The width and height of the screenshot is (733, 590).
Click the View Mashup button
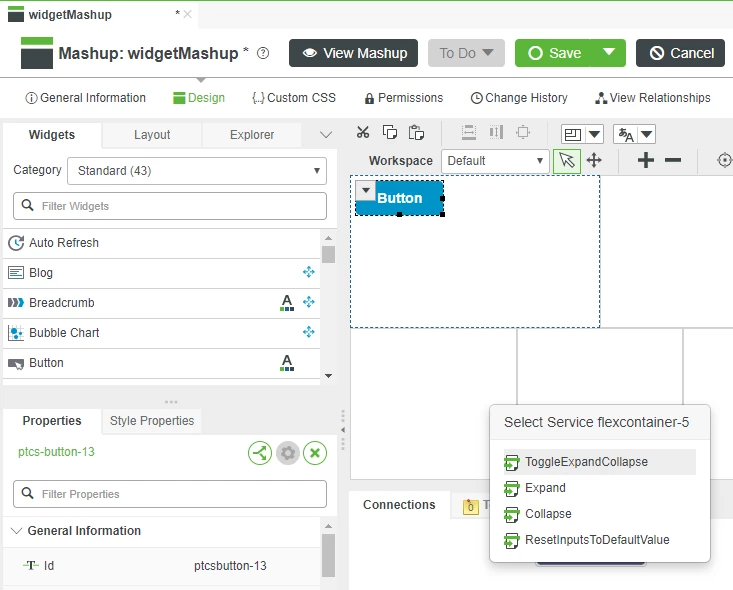pos(353,53)
